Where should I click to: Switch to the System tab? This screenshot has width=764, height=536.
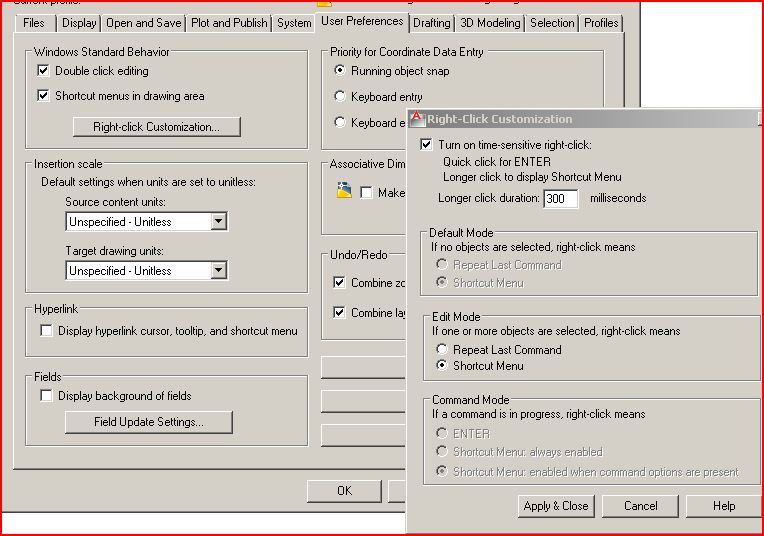point(294,23)
